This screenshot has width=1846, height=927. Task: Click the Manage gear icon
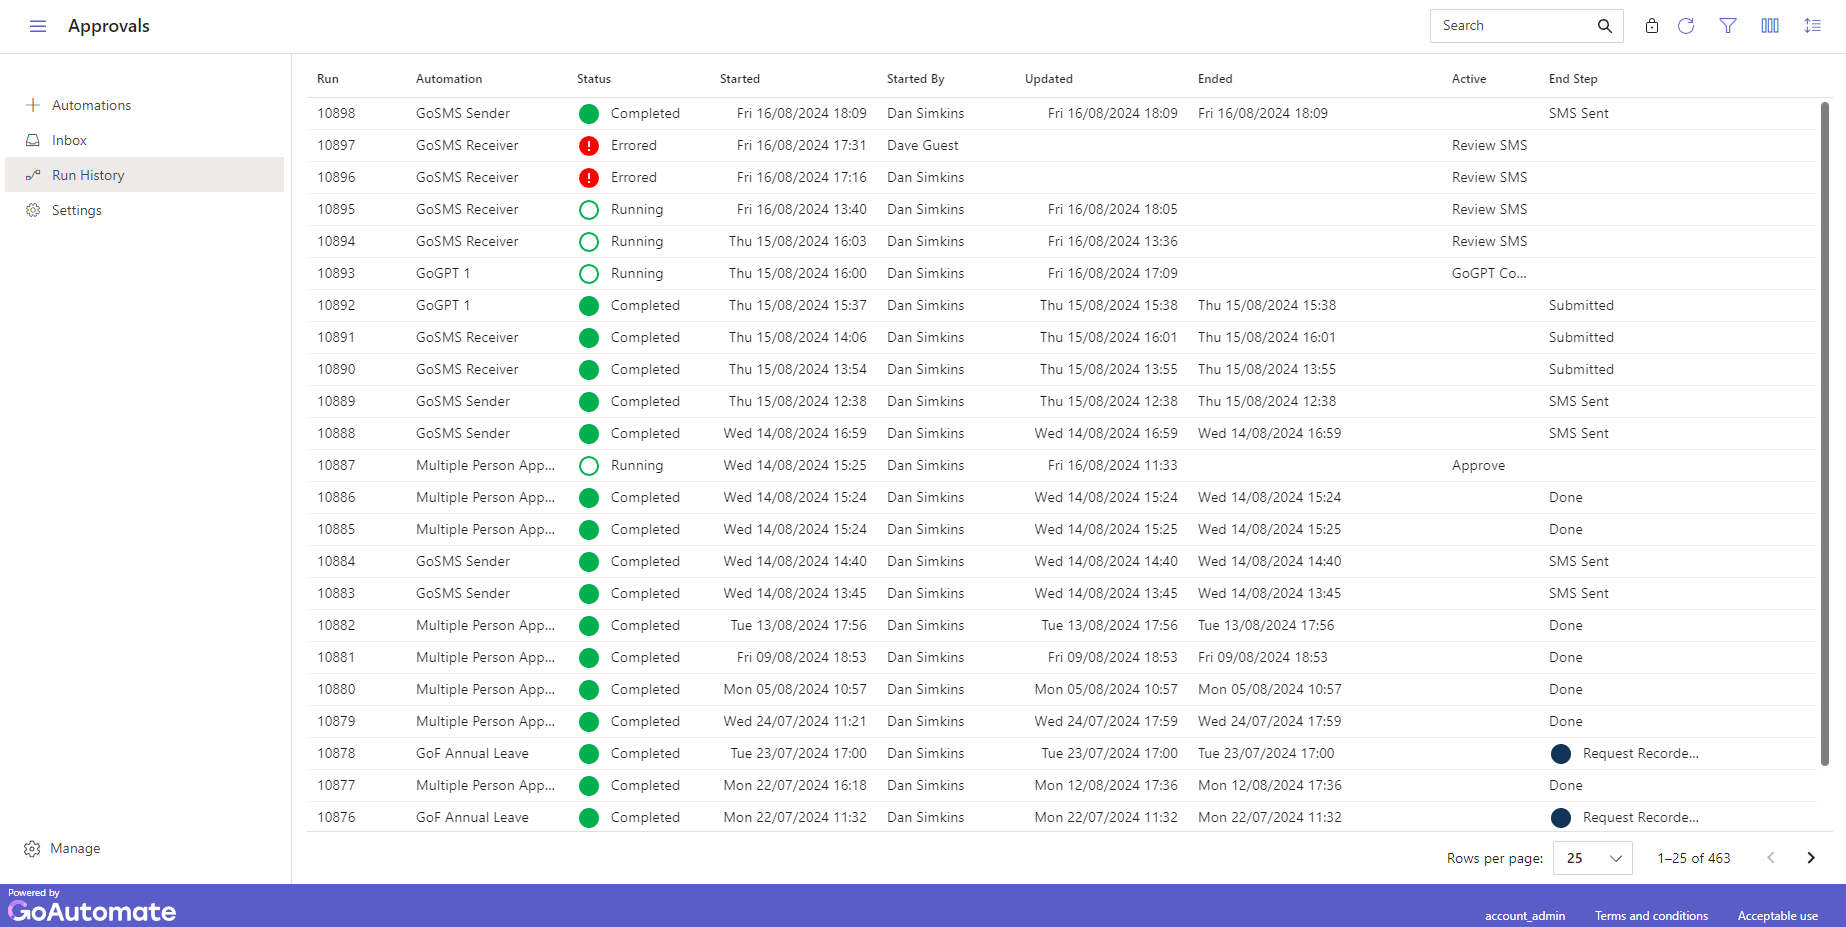32,848
